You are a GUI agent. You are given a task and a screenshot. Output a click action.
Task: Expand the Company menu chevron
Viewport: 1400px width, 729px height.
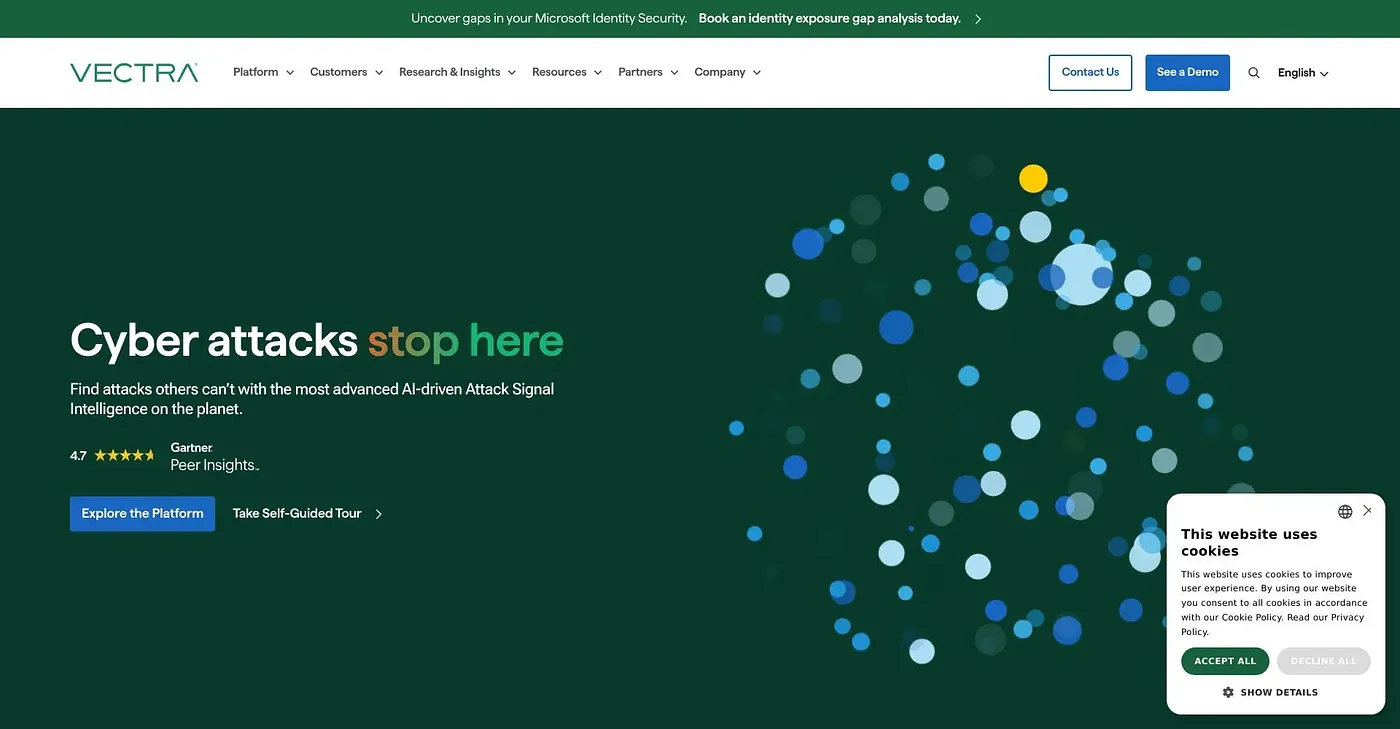[x=757, y=73]
